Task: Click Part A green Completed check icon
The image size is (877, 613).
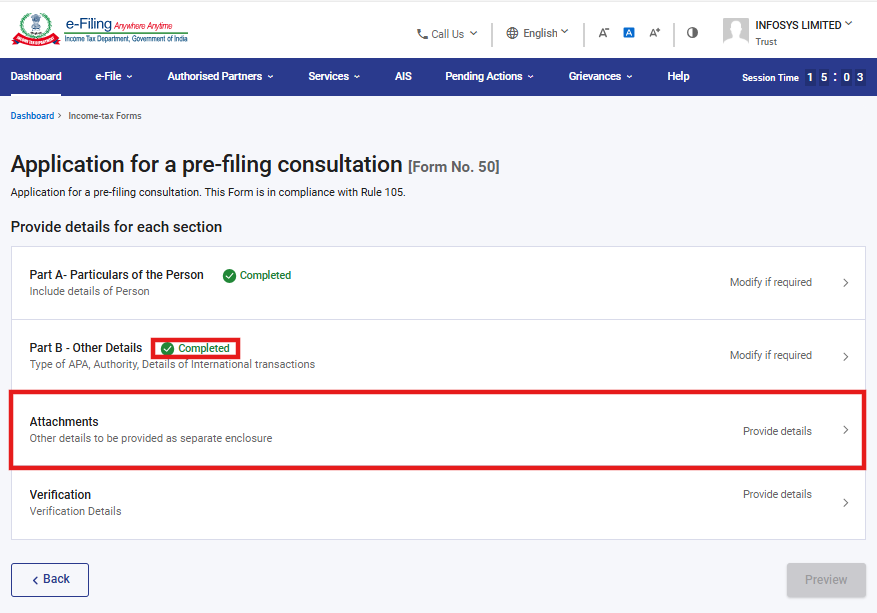Action: [x=229, y=275]
